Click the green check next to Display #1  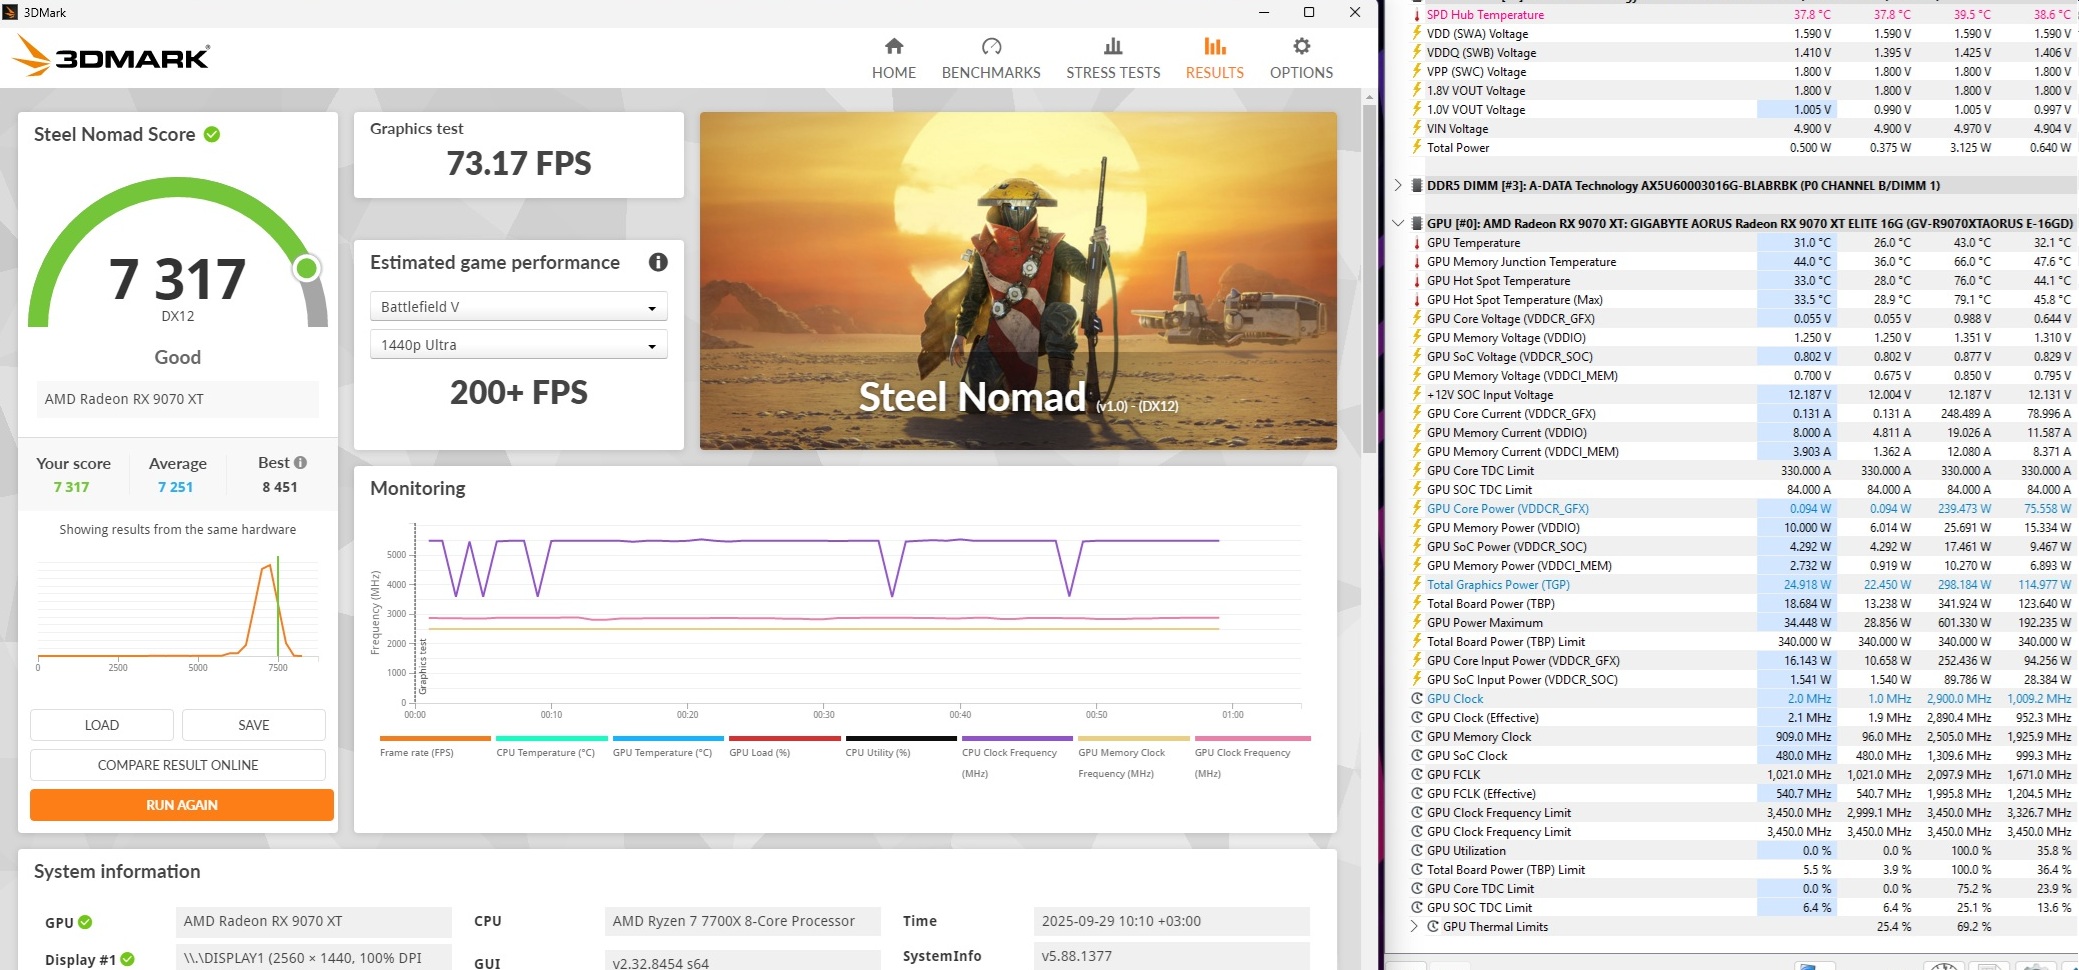128,959
